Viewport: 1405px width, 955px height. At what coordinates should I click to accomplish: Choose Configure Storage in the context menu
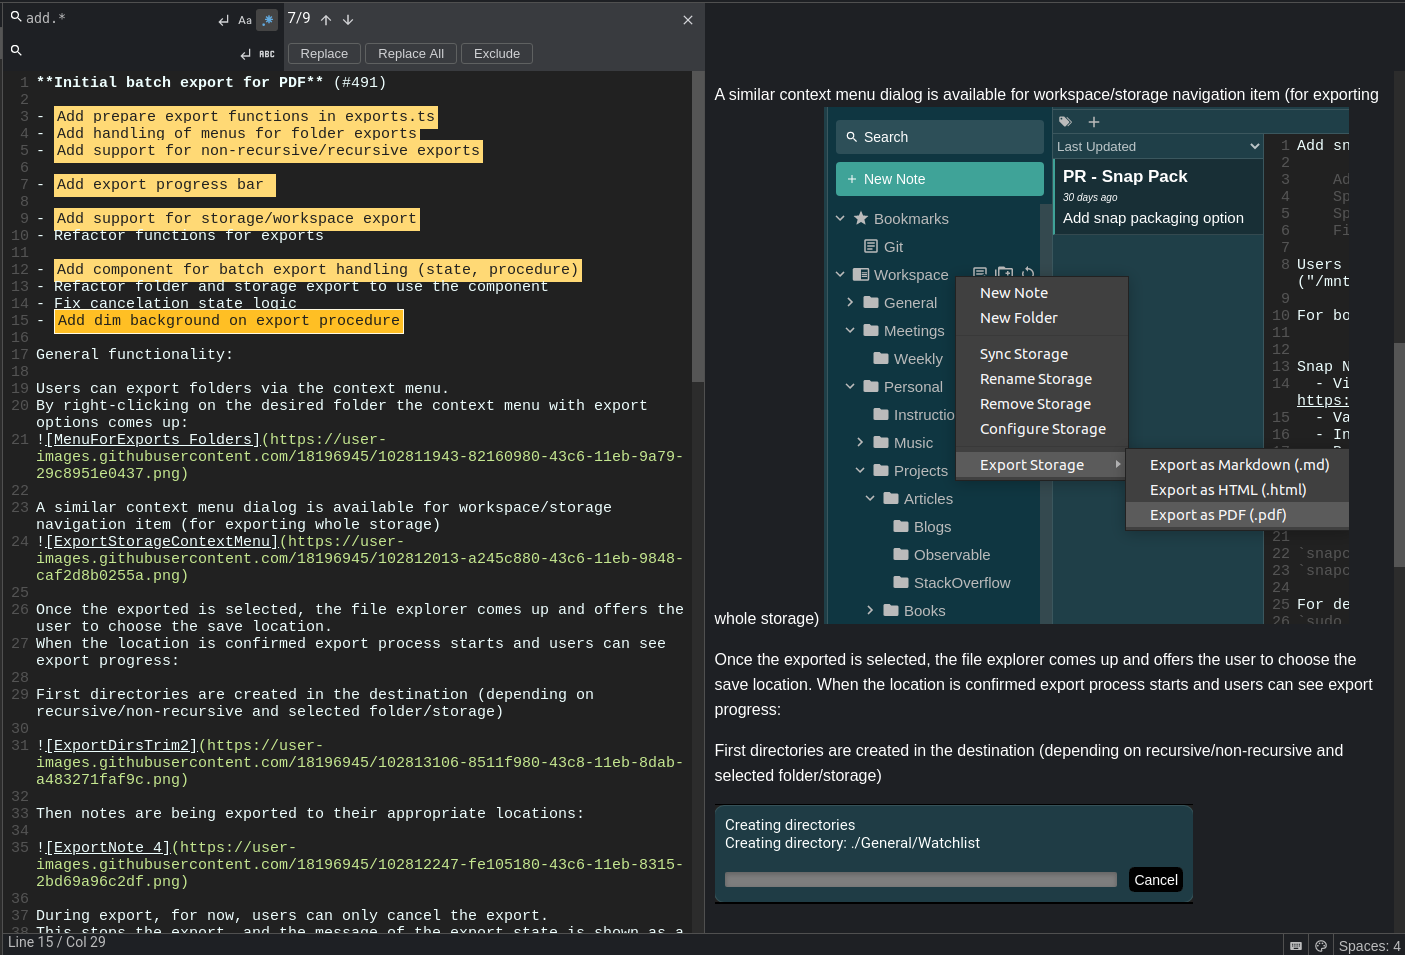(x=1042, y=429)
